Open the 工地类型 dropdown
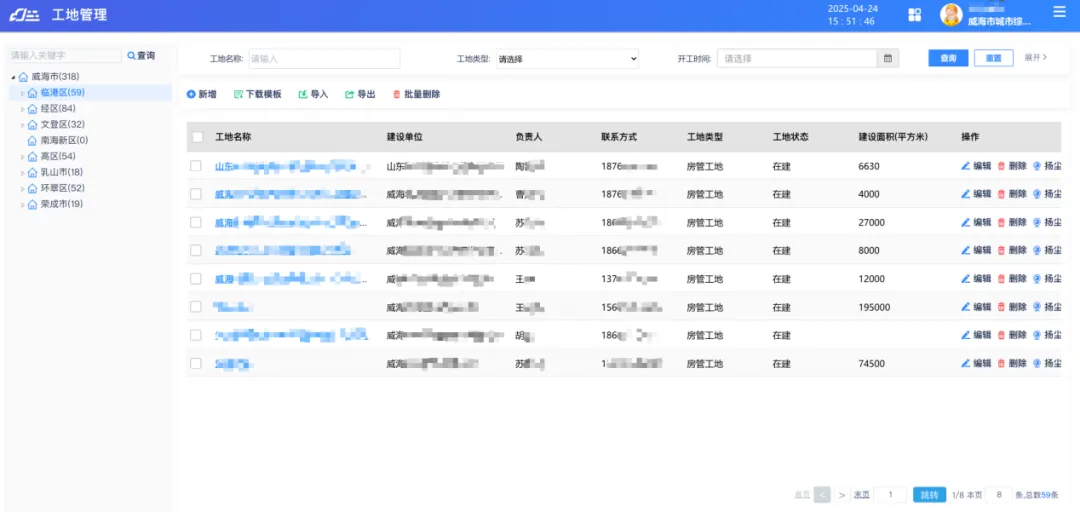This screenshot has width=1080, height=512. (x=566, y=59)
